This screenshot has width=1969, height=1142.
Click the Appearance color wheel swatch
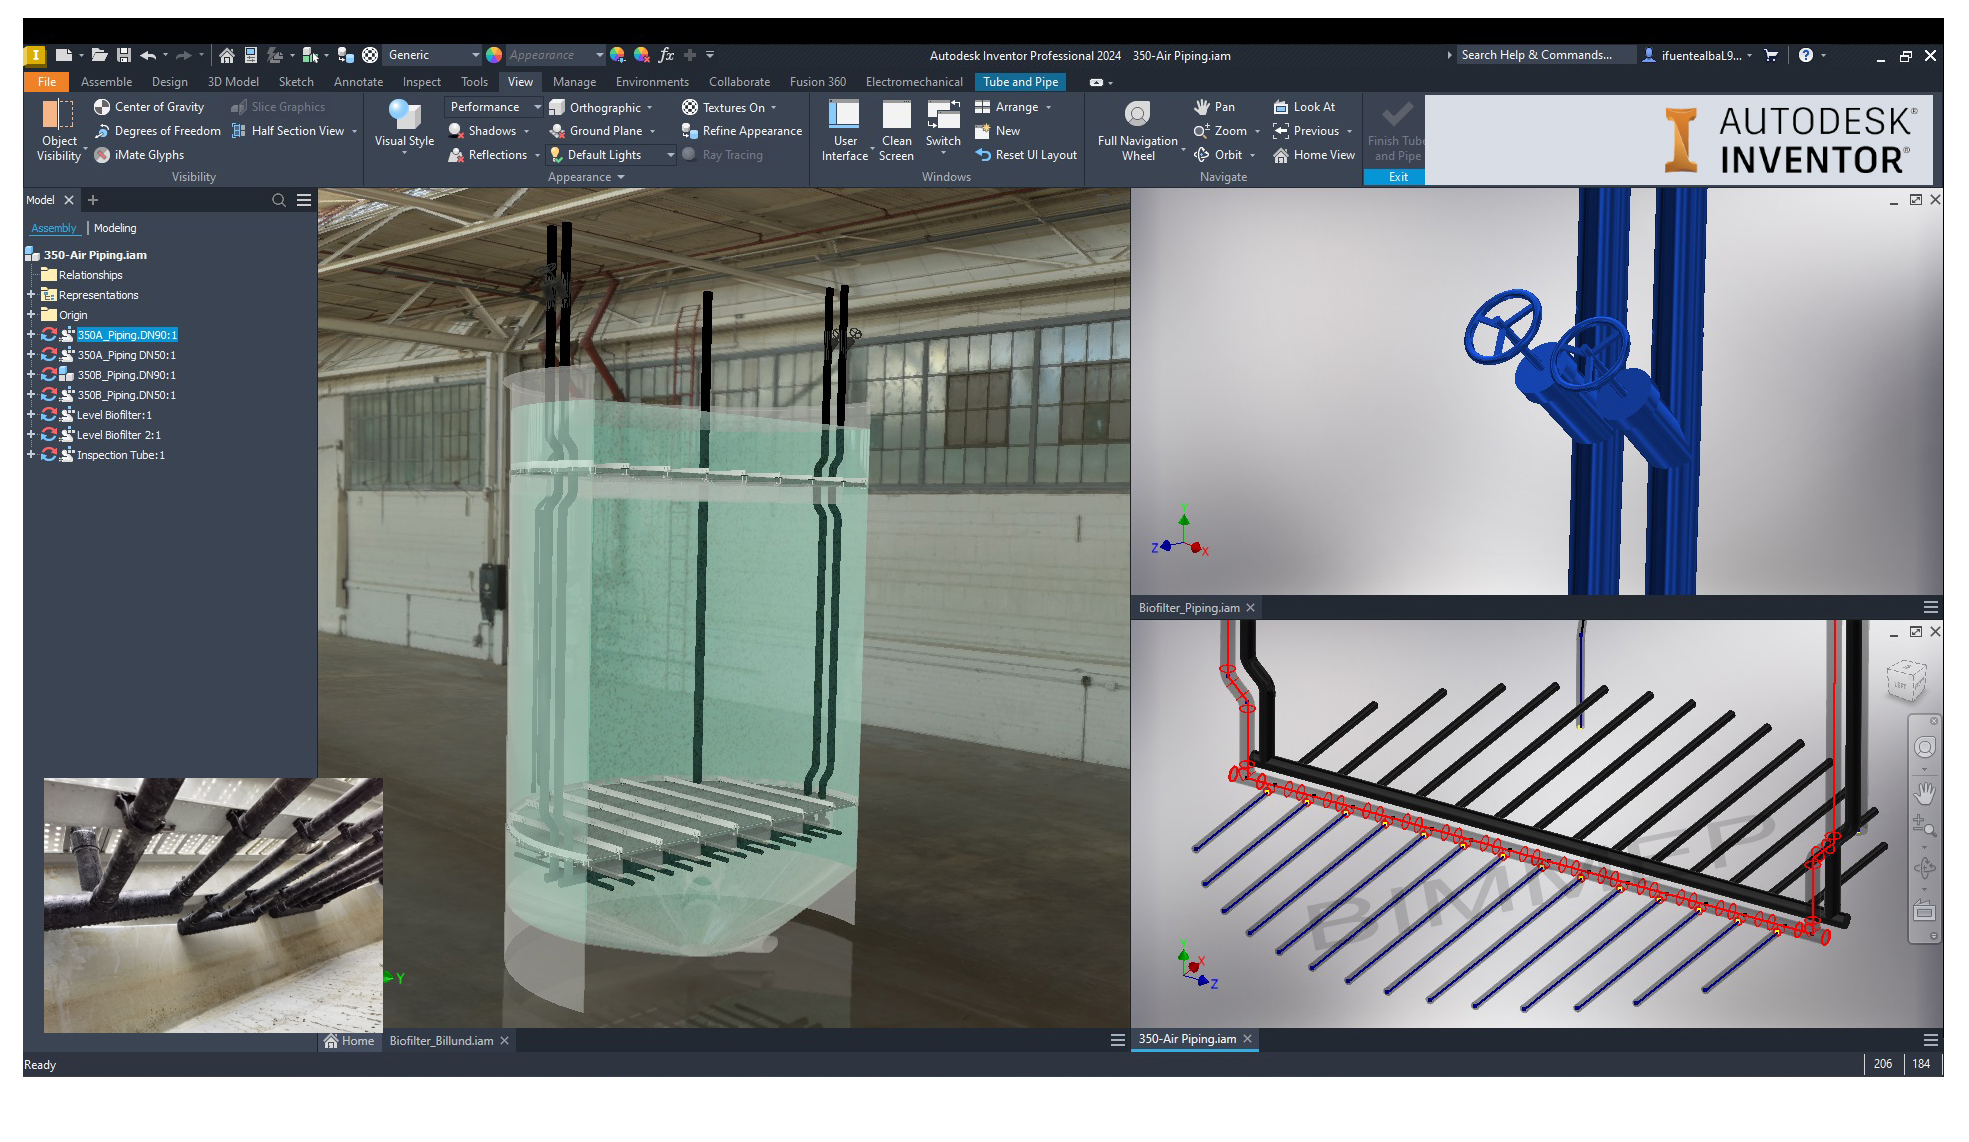(x=494, y=55)
